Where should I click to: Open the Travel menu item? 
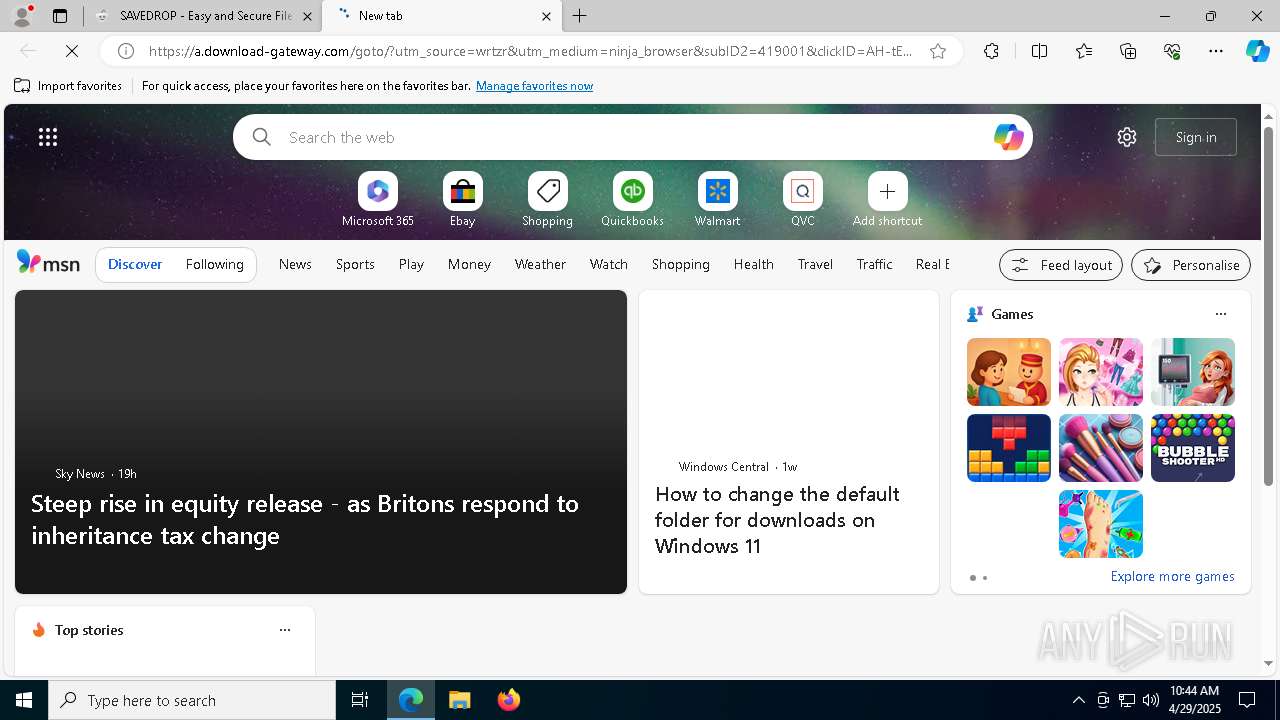[x=815, y=264]
